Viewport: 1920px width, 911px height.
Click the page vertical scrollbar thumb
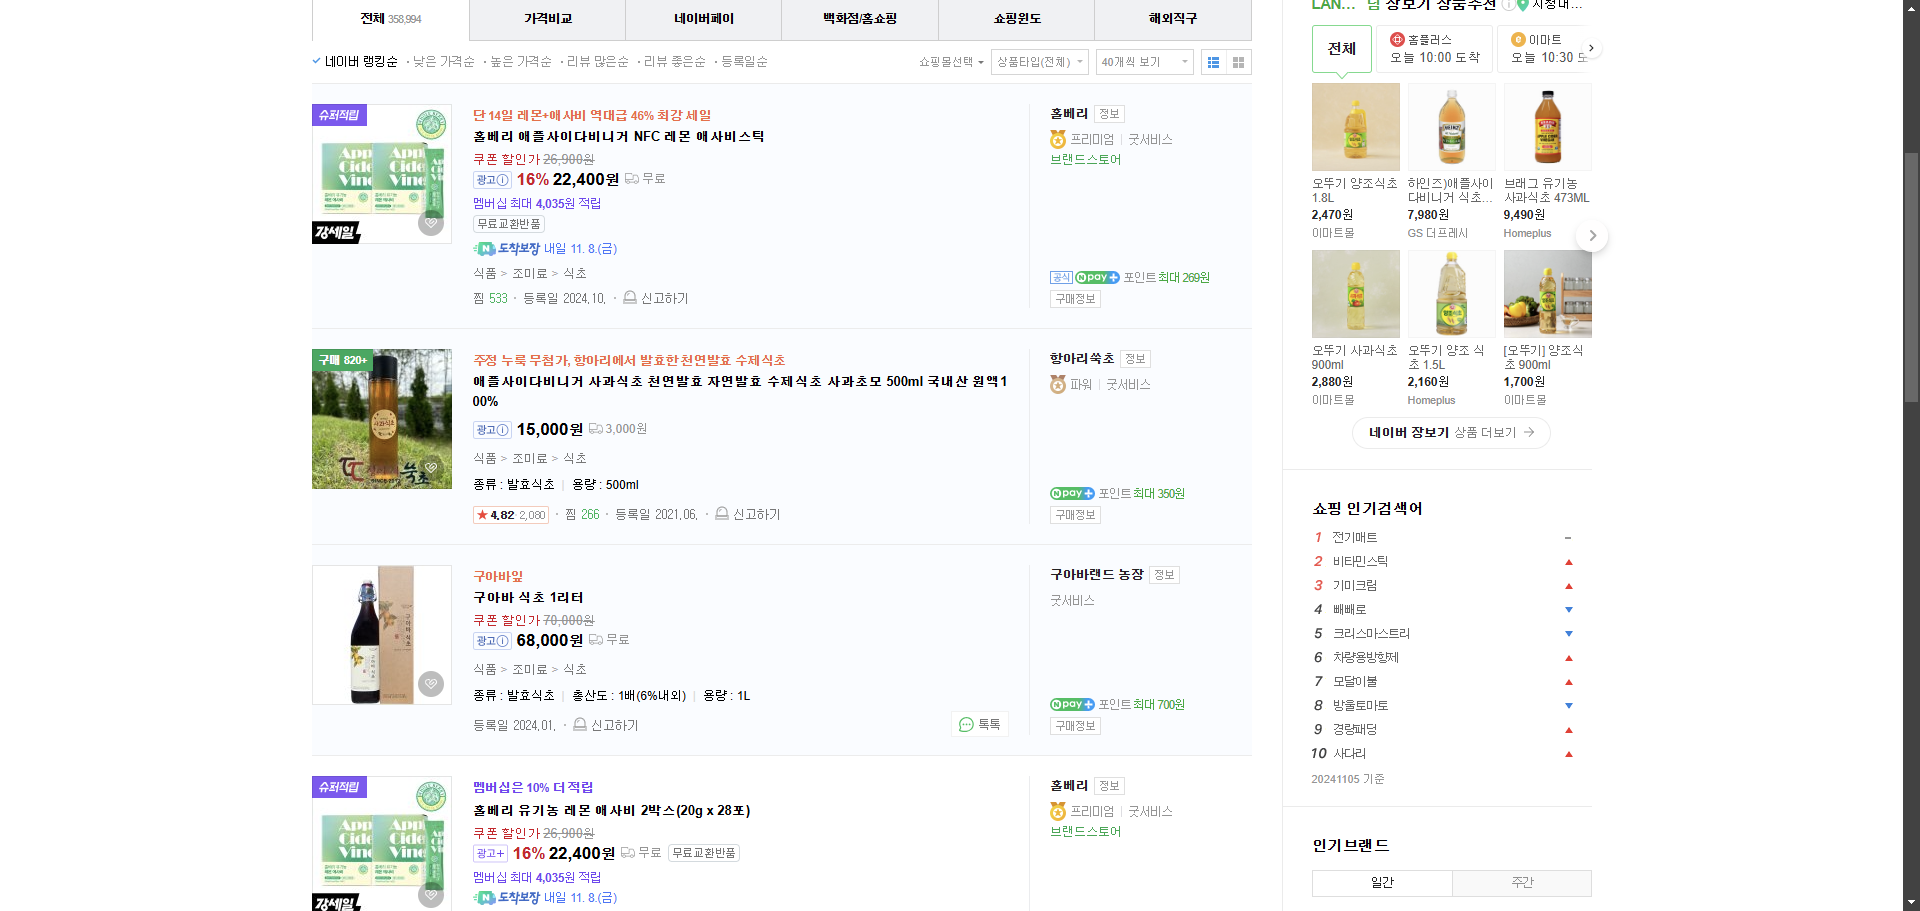tap(1911, 278)
